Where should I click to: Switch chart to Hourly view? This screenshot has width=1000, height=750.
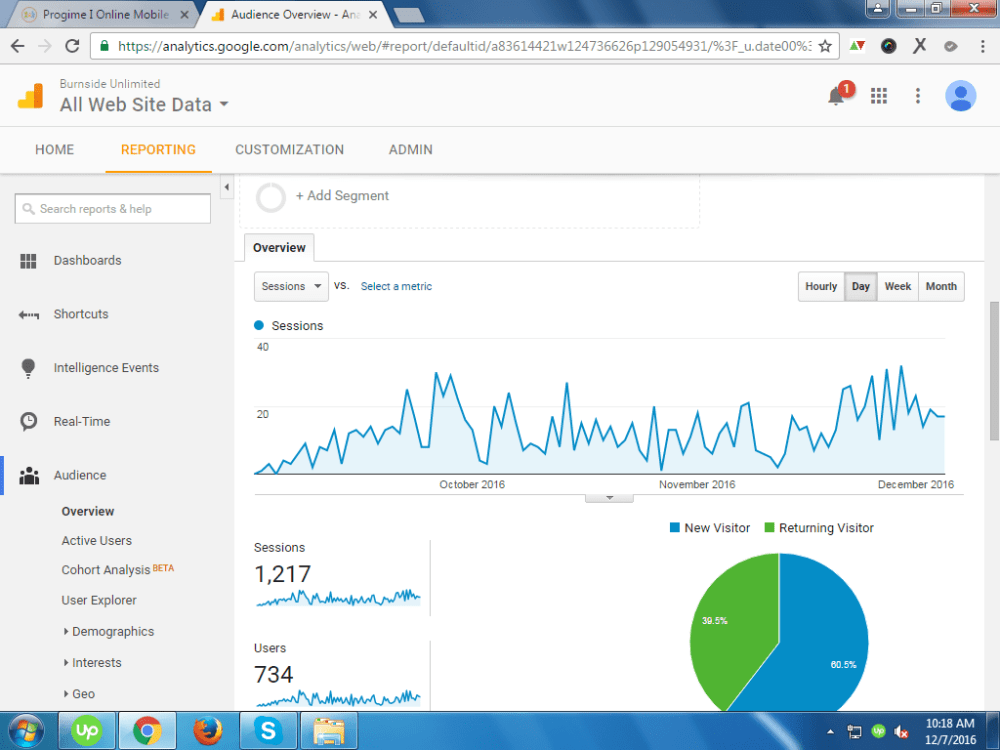pos(821,286)
